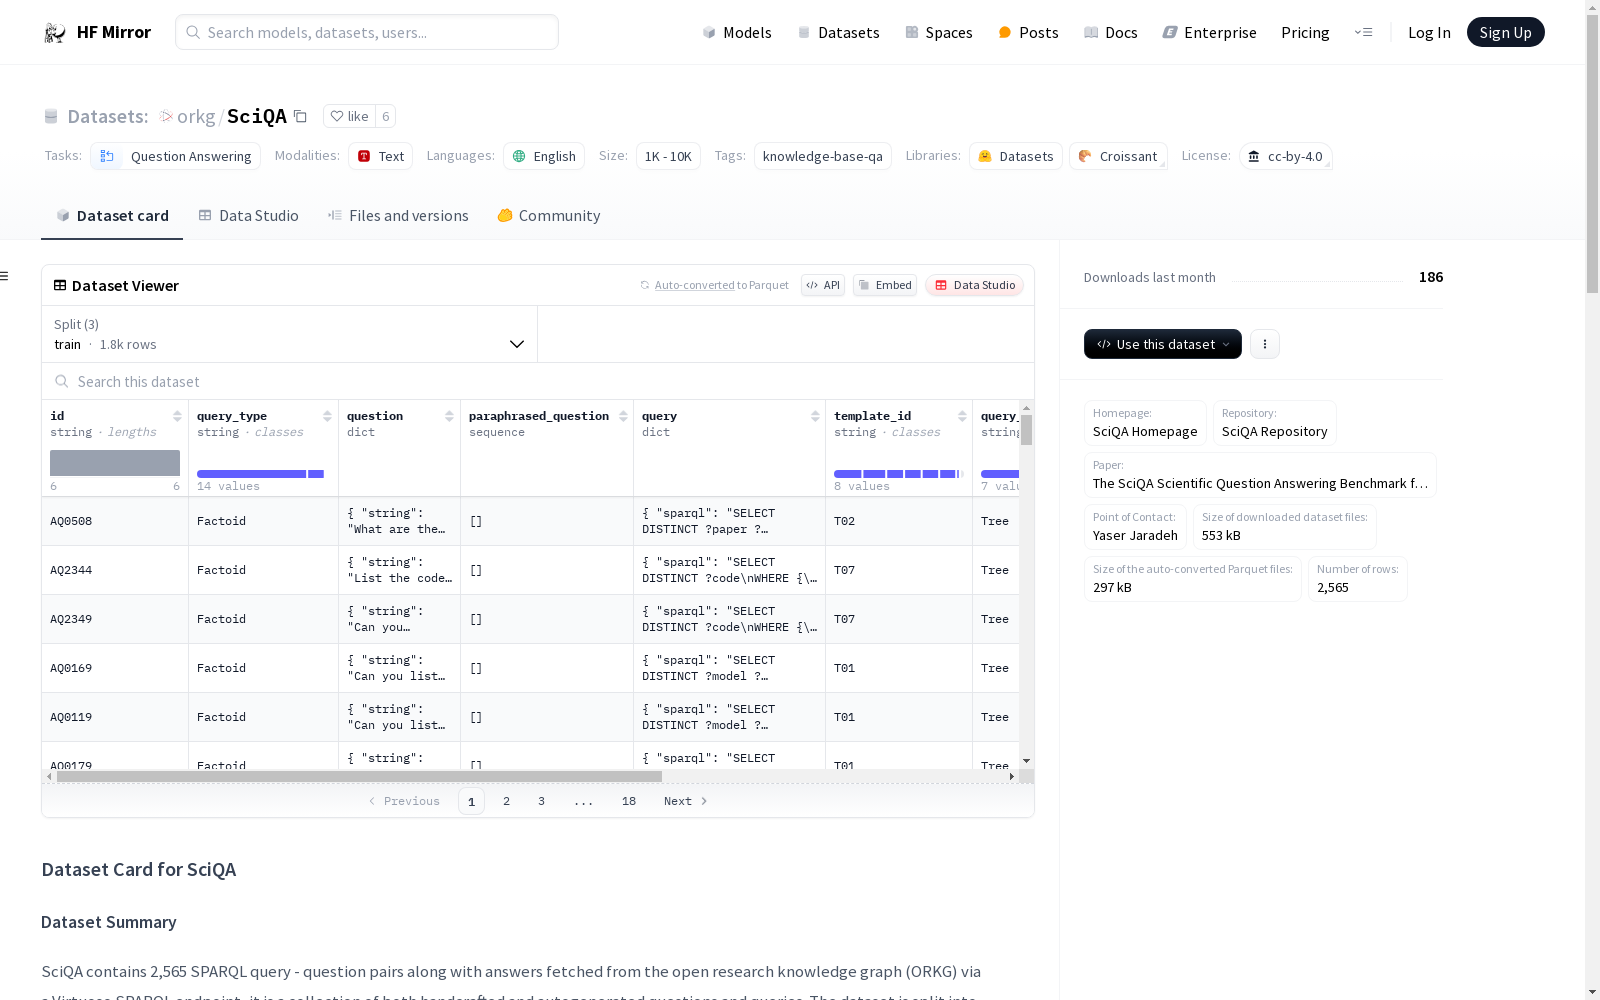Go to Spaces in top navigation
The image size is (1600, 1000).
939,33
